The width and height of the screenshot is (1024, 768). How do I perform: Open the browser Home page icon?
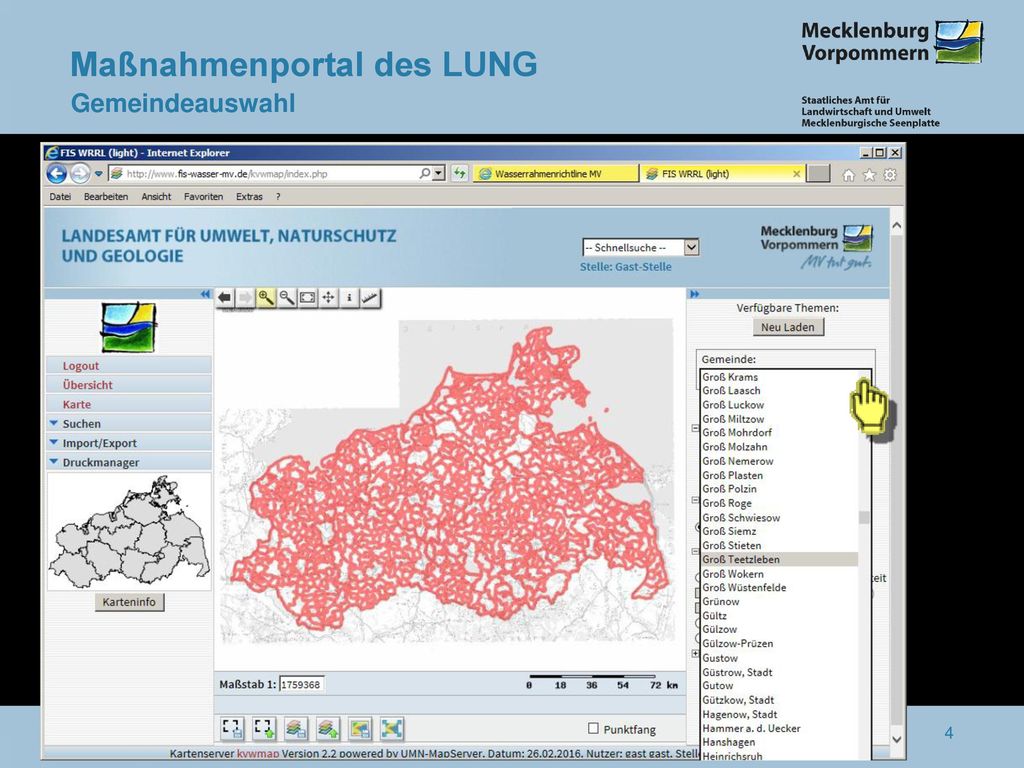pos(848,175)
